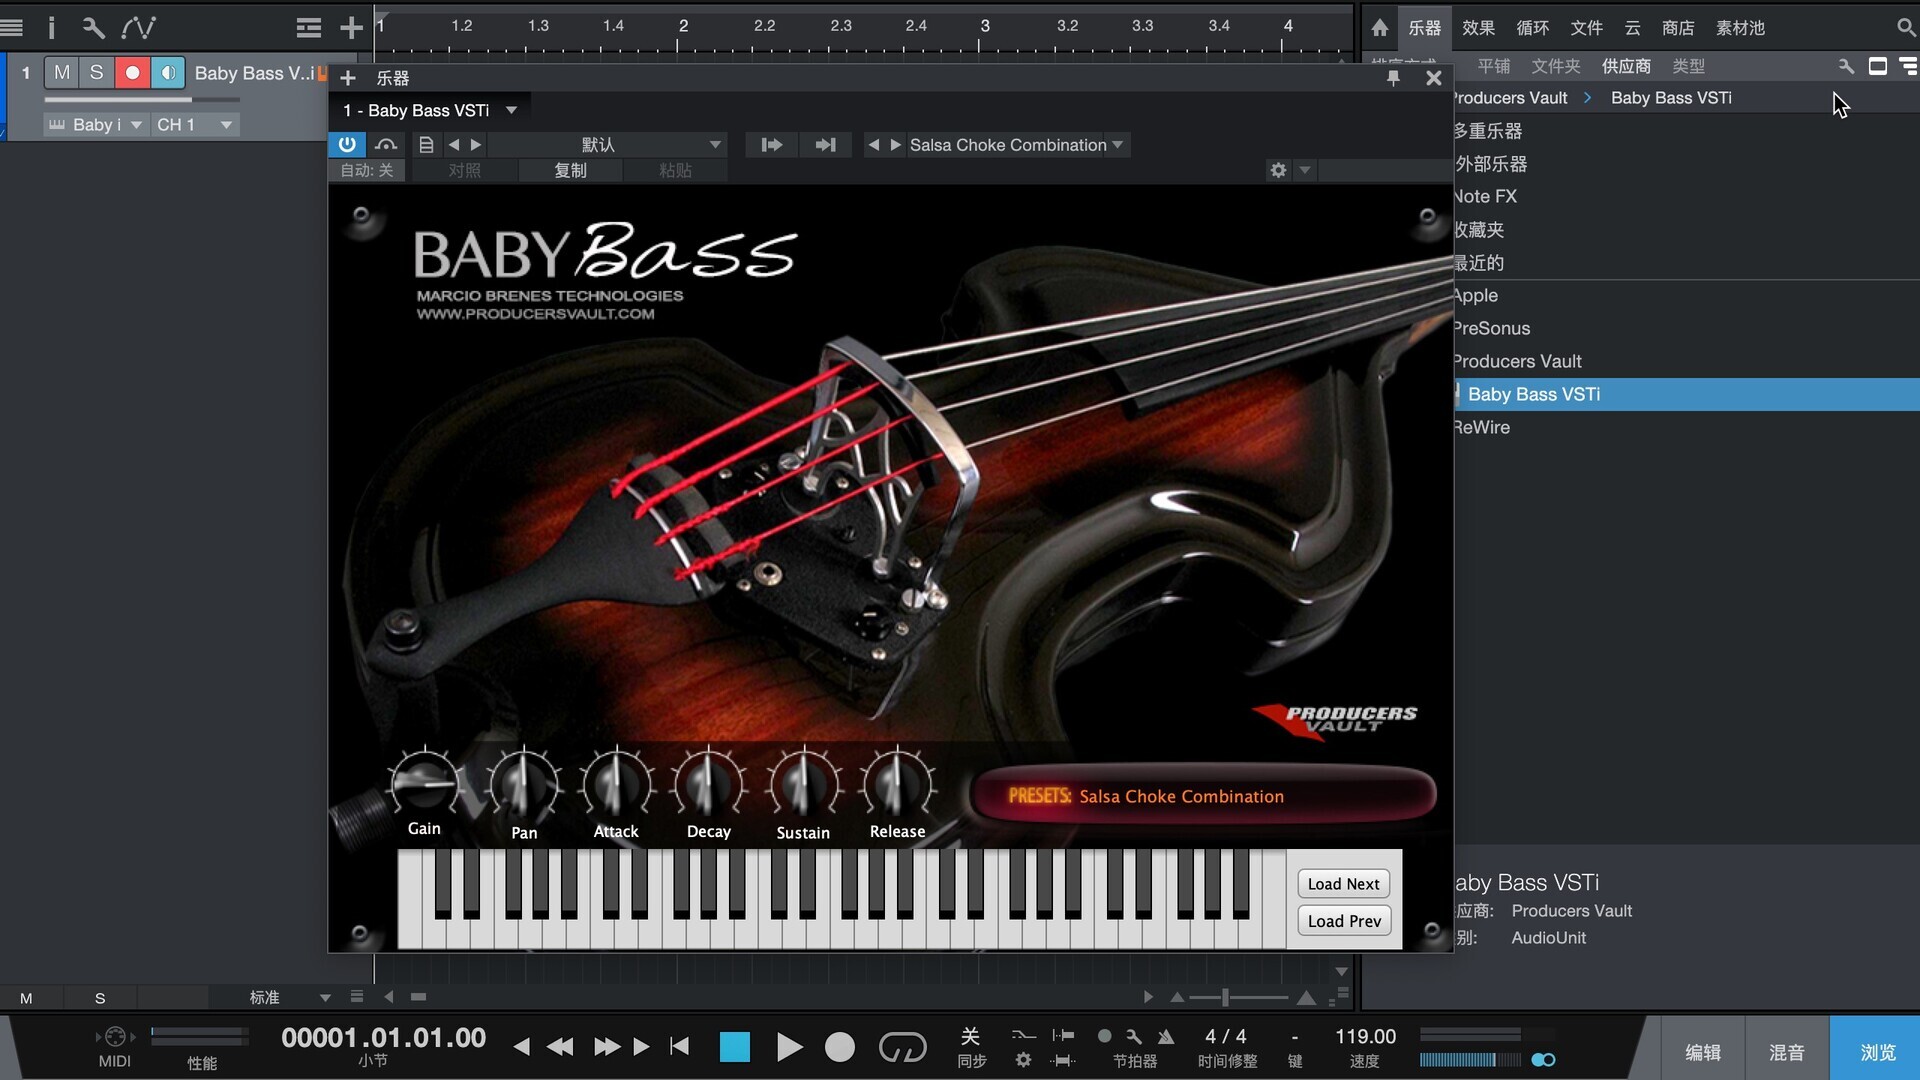This screenshot has height=1080, width=1920.
Task: Click the loop toggle icon in transport
Action: coord(902,1047)
